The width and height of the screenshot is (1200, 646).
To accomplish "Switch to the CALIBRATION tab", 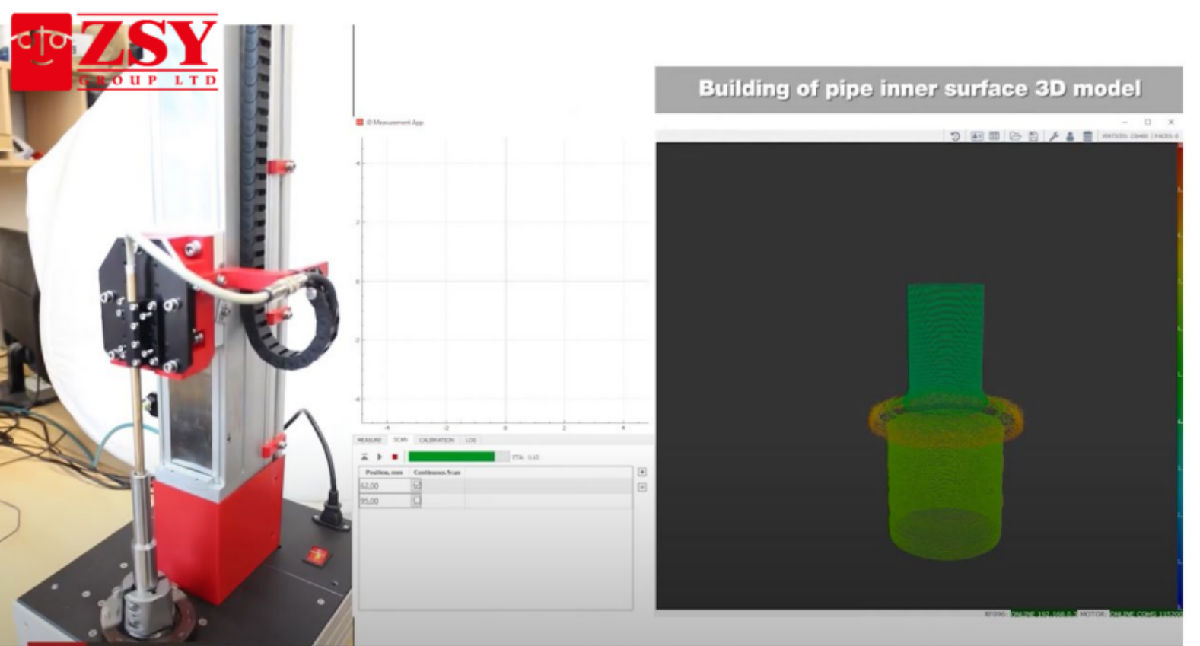I will click(436, 440).
